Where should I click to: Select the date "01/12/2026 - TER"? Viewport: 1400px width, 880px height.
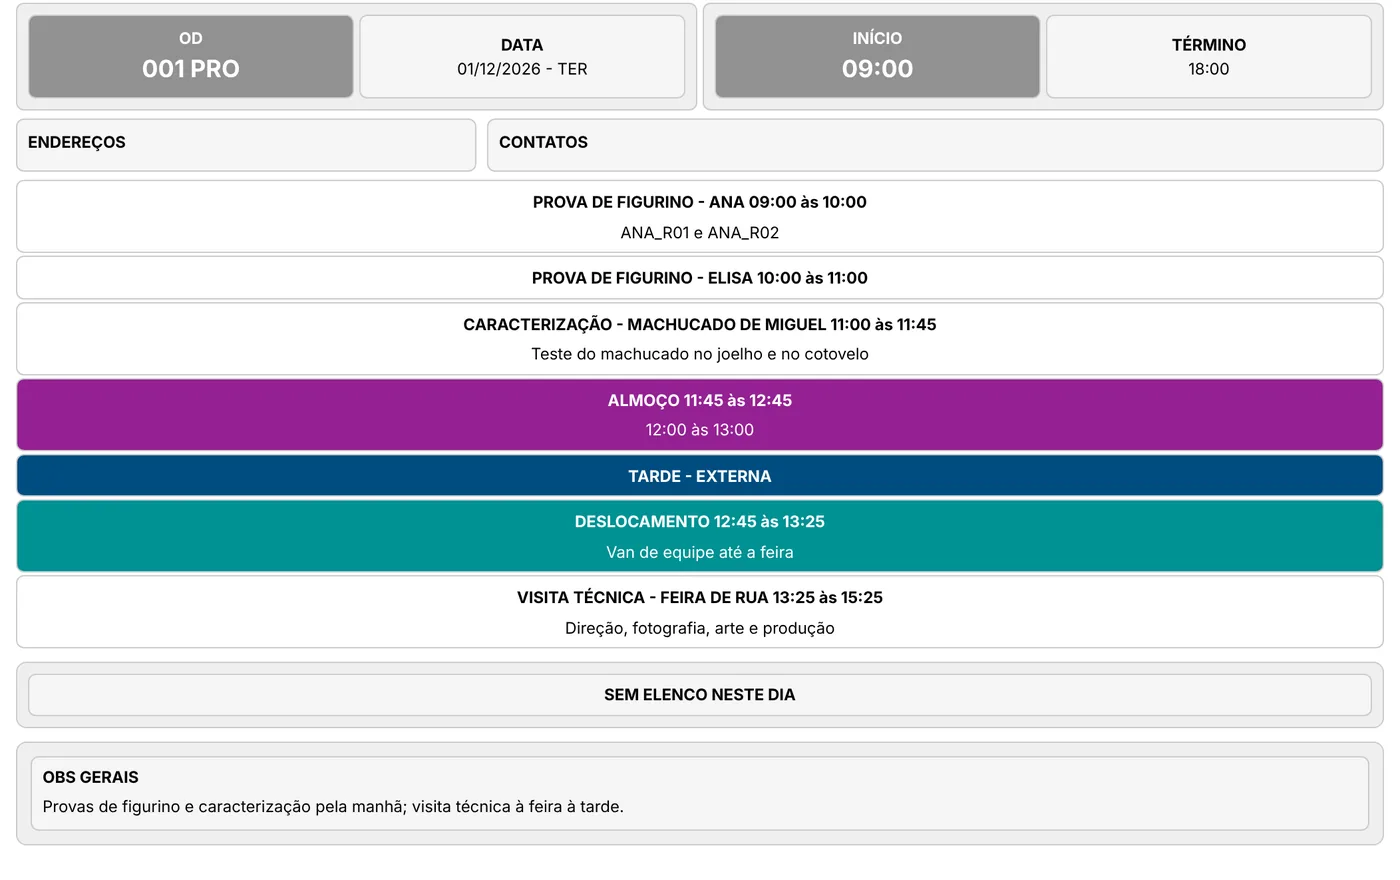[522, 69]
